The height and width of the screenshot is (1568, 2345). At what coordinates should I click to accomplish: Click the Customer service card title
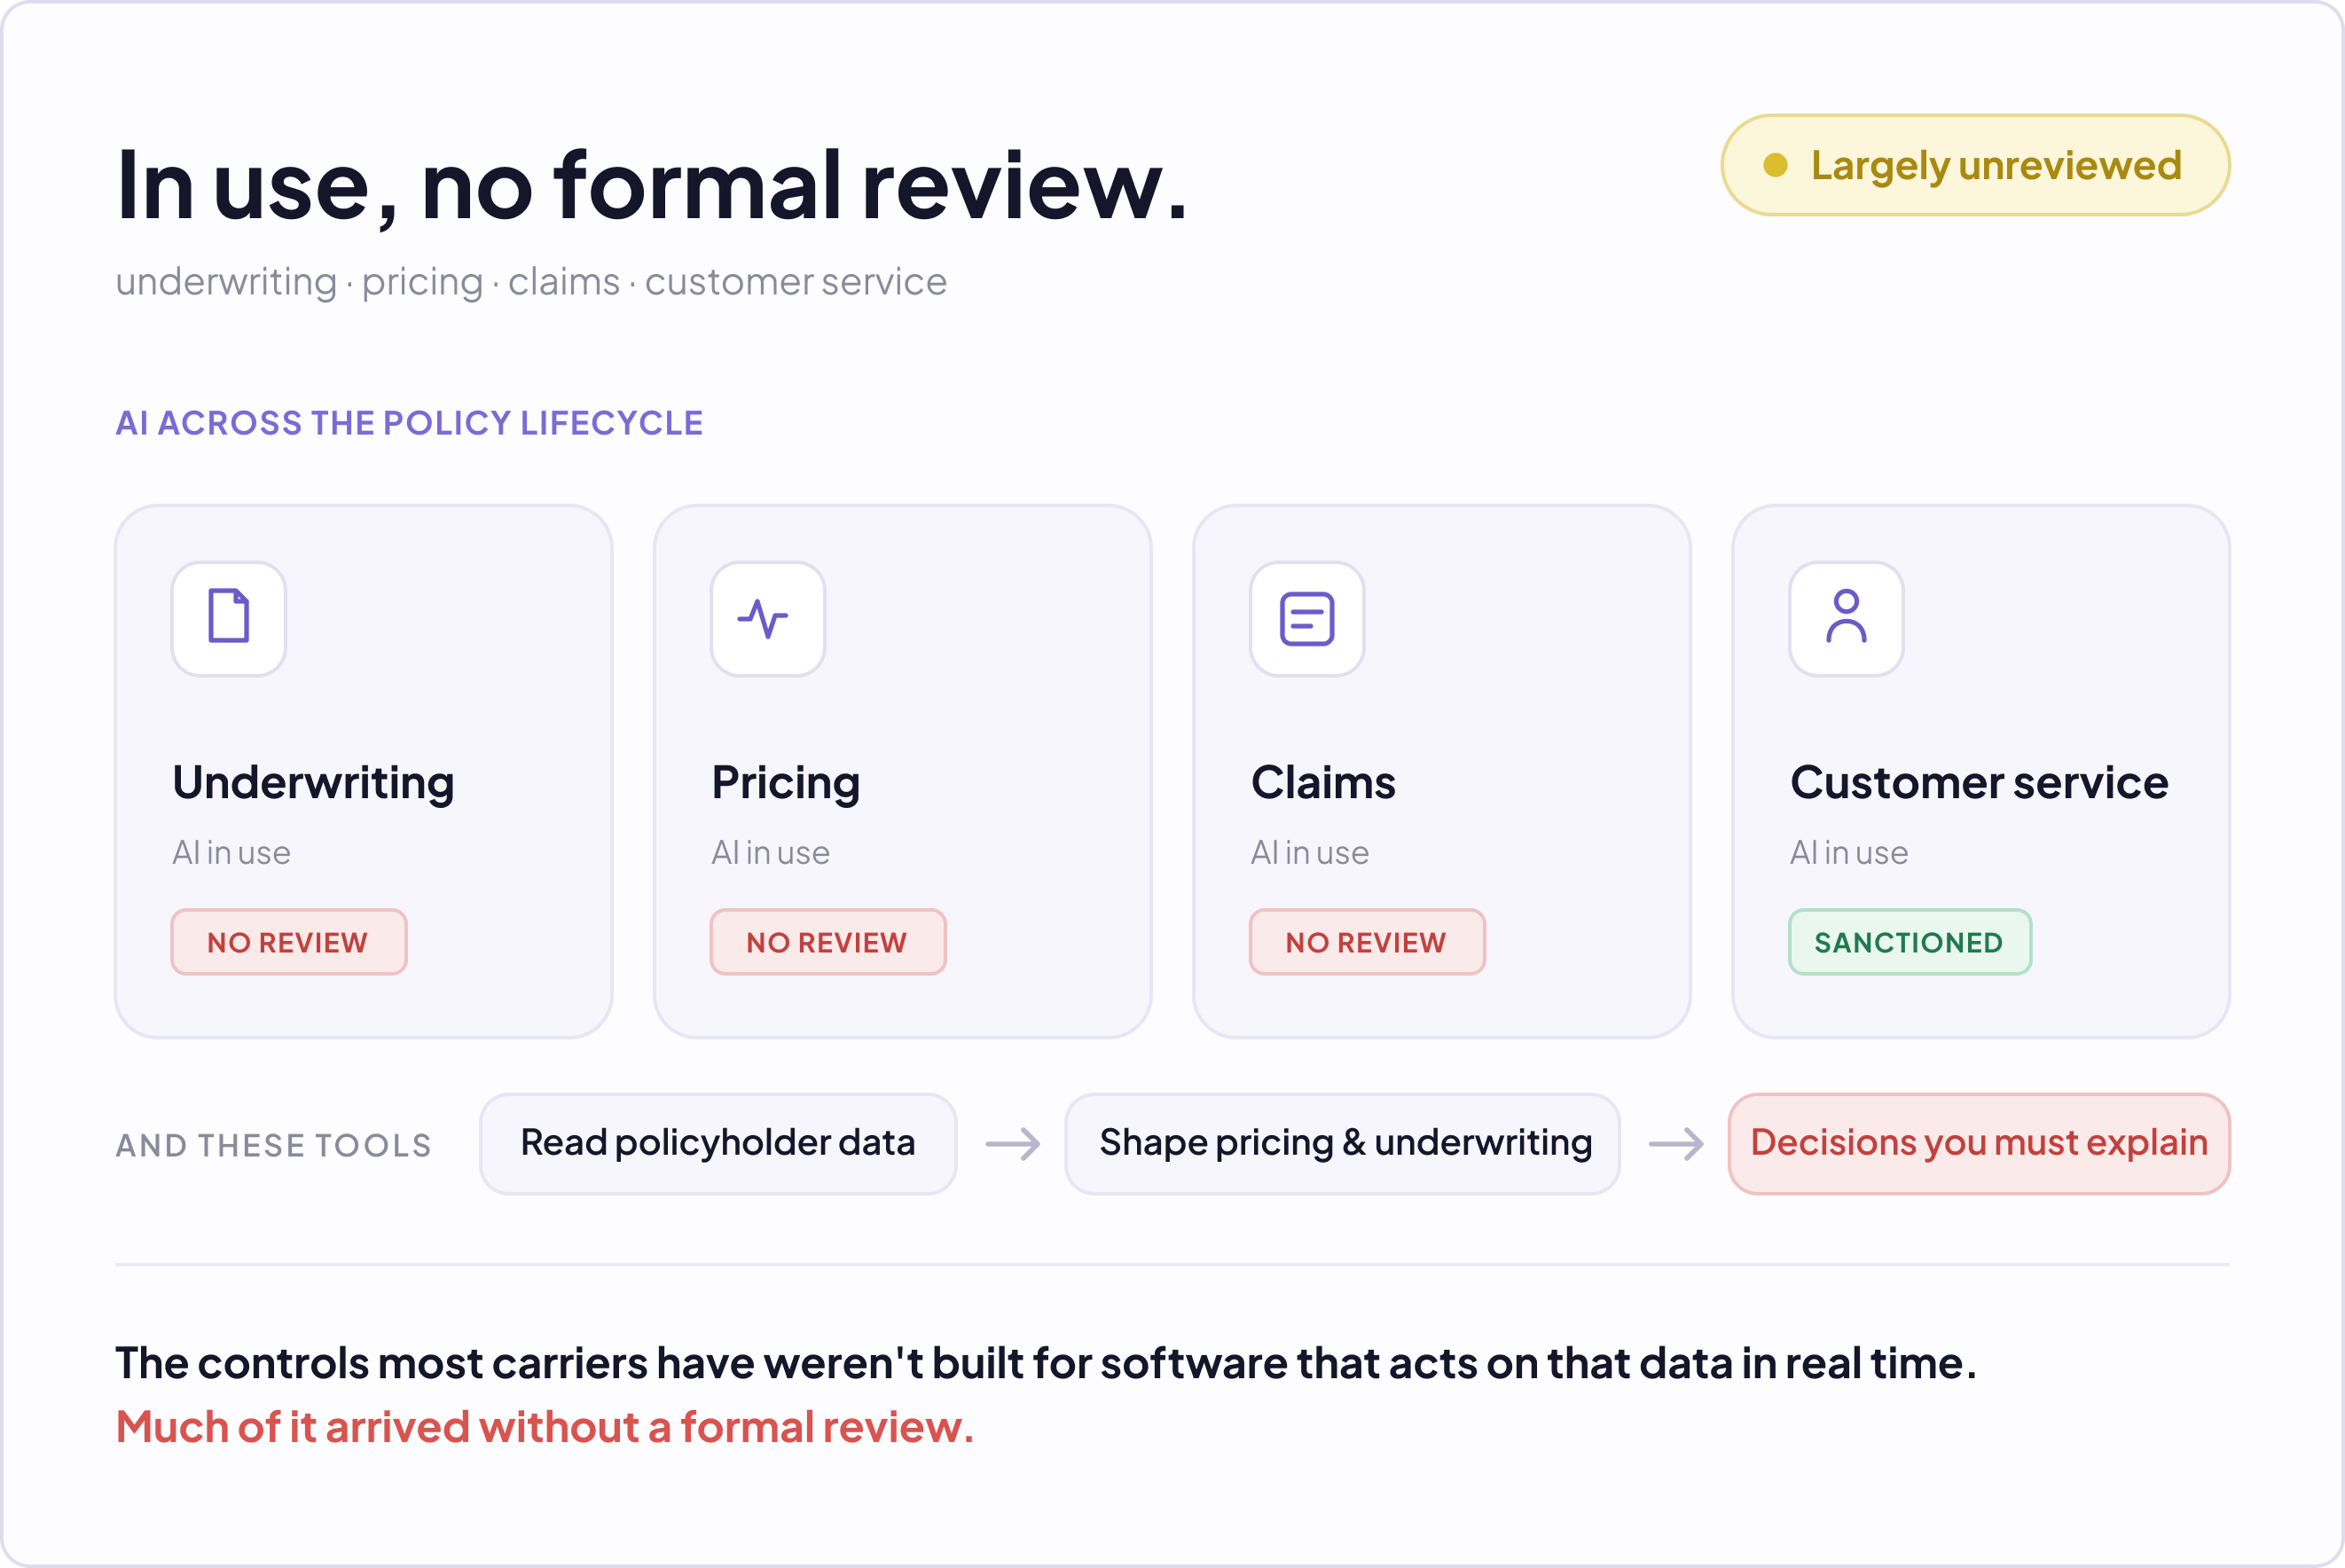pos(1979,783)
